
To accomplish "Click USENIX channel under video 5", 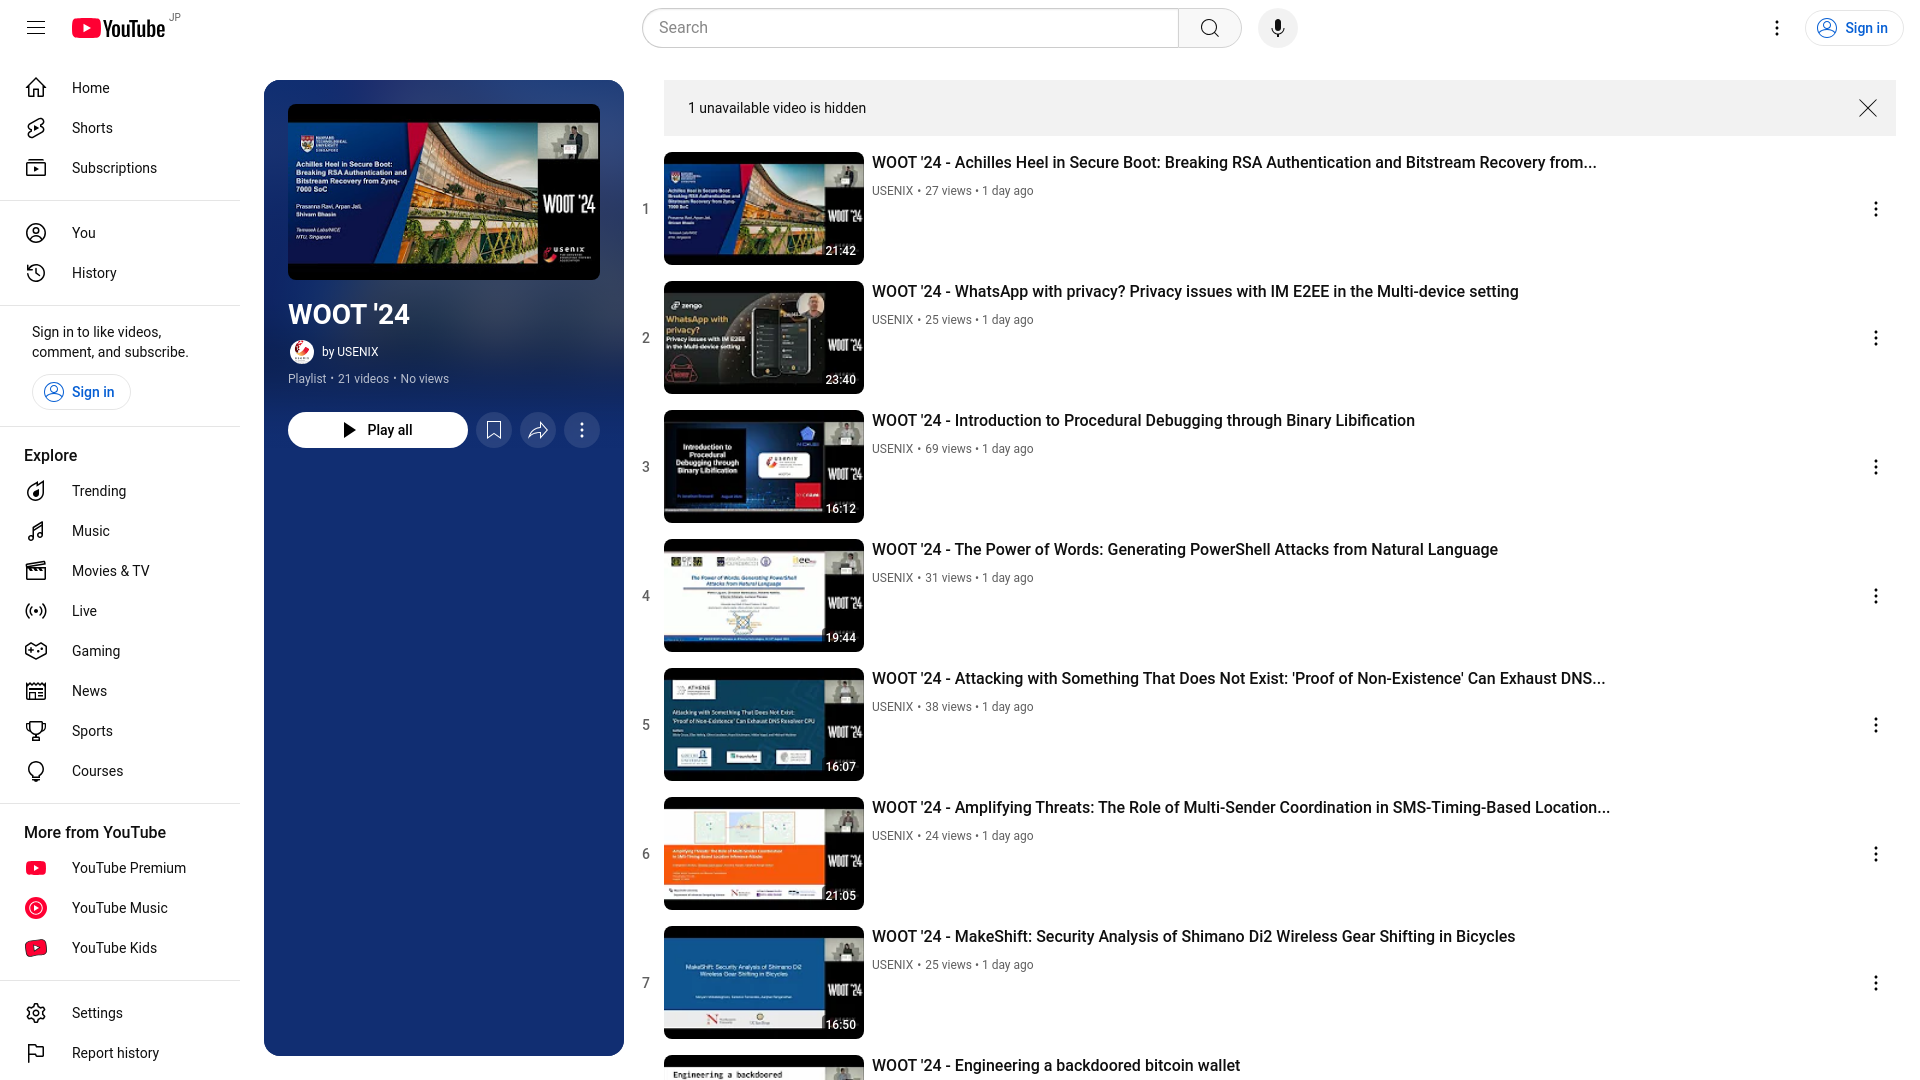I will (892, 707).
